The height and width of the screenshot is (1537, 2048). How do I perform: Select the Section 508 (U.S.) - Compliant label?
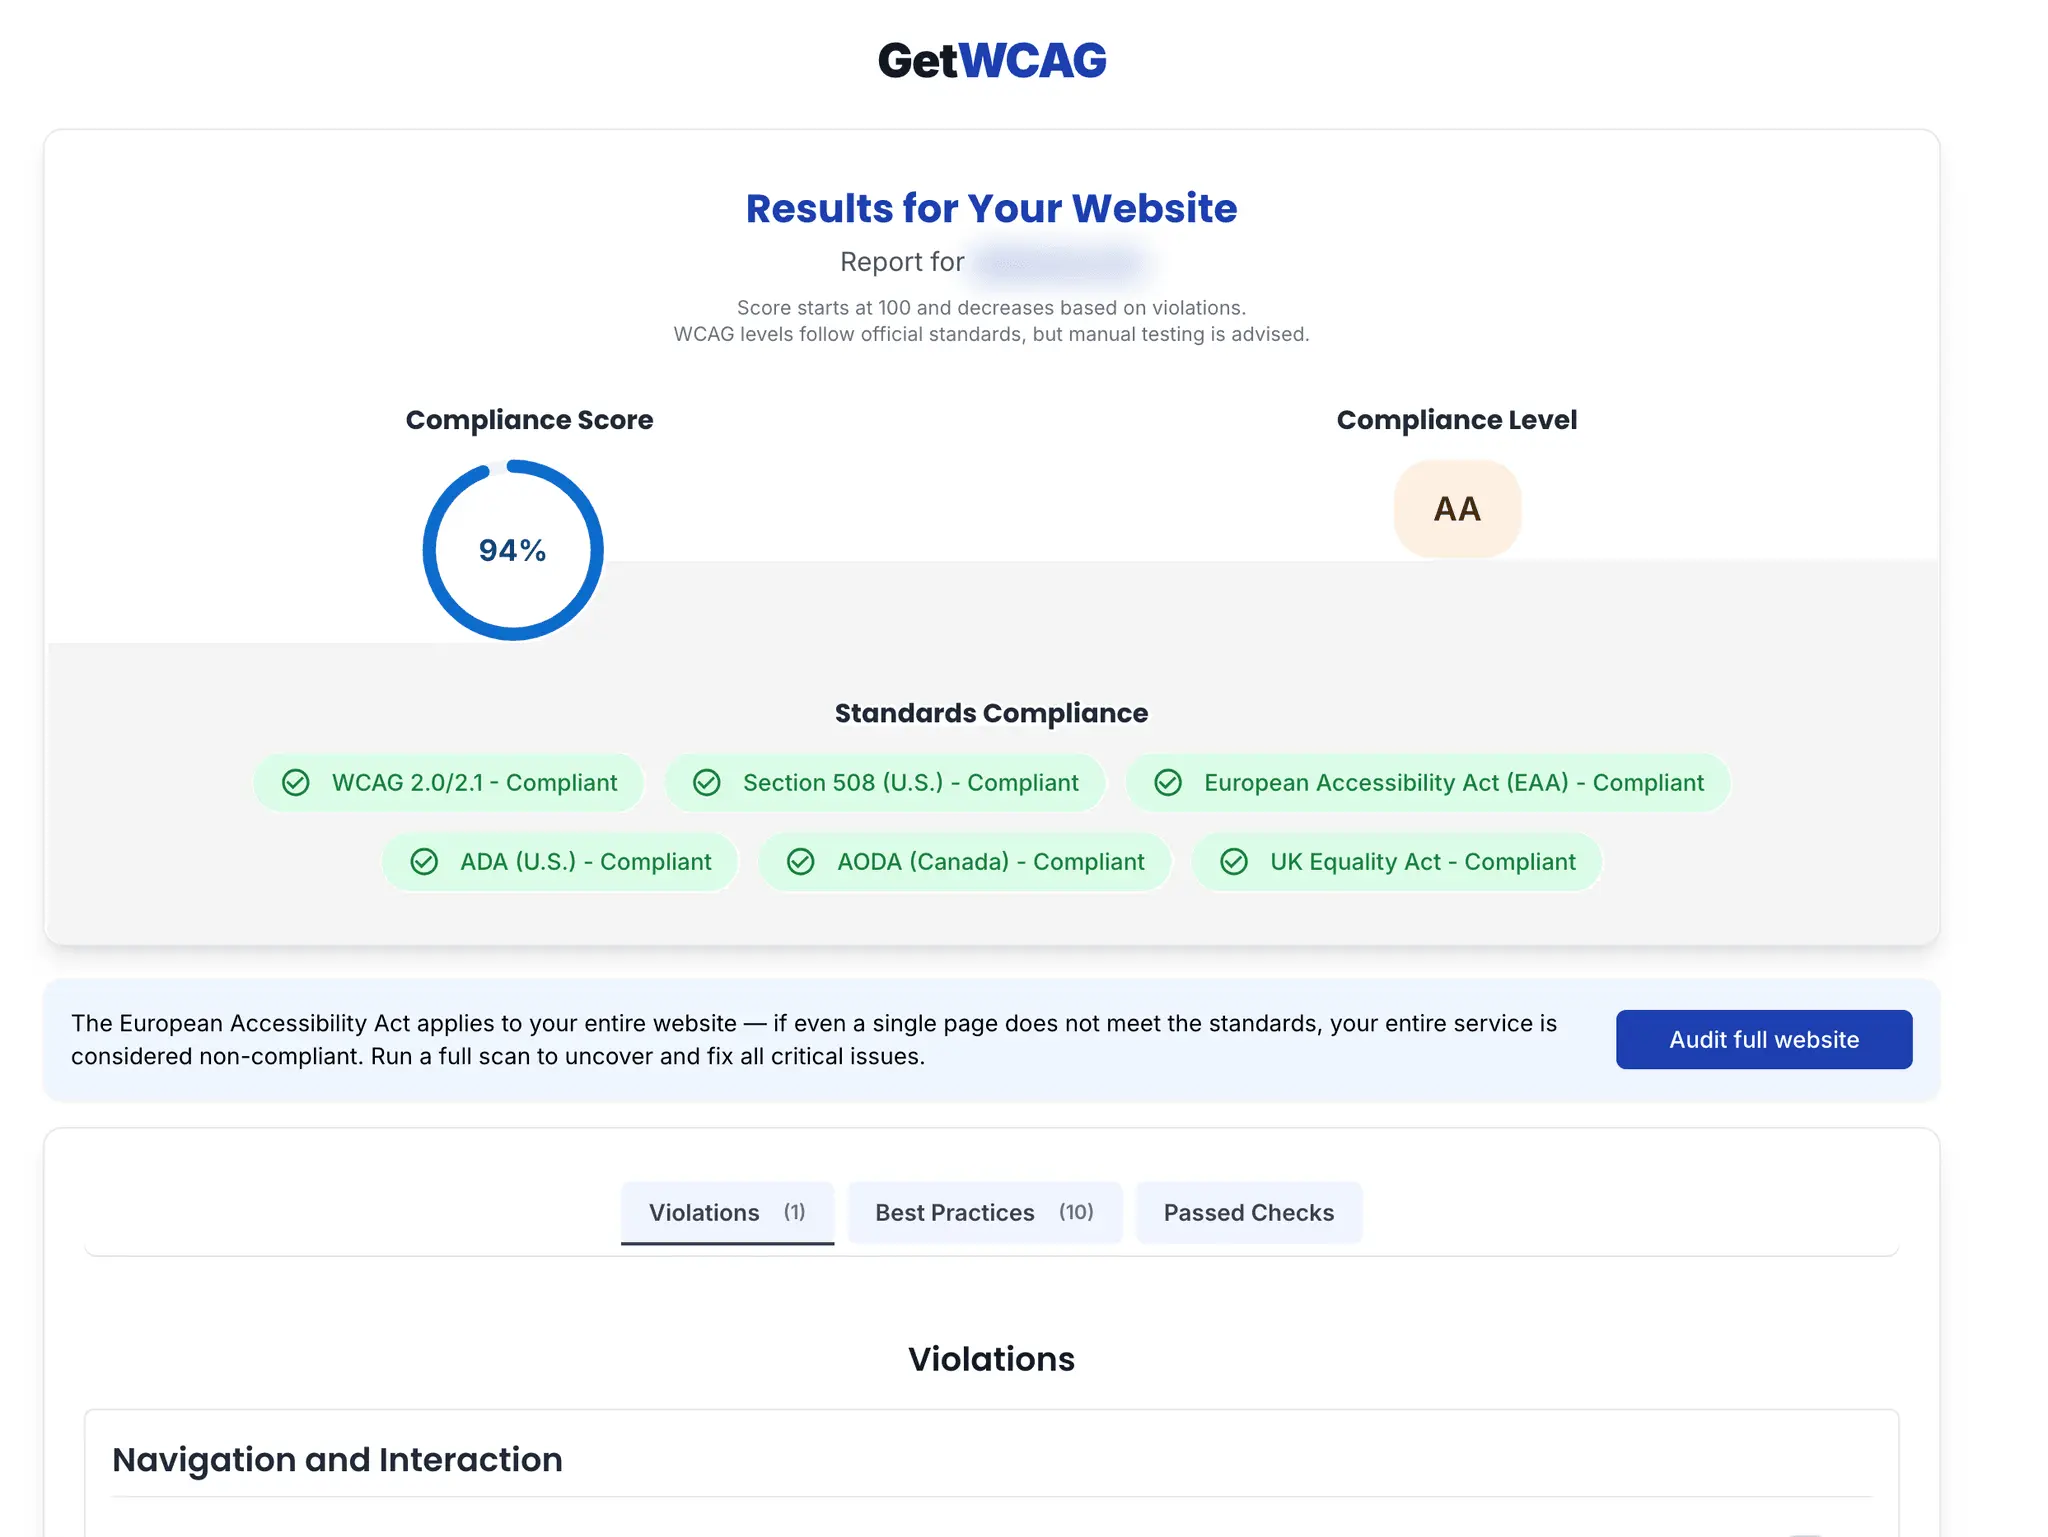(910, 782)
